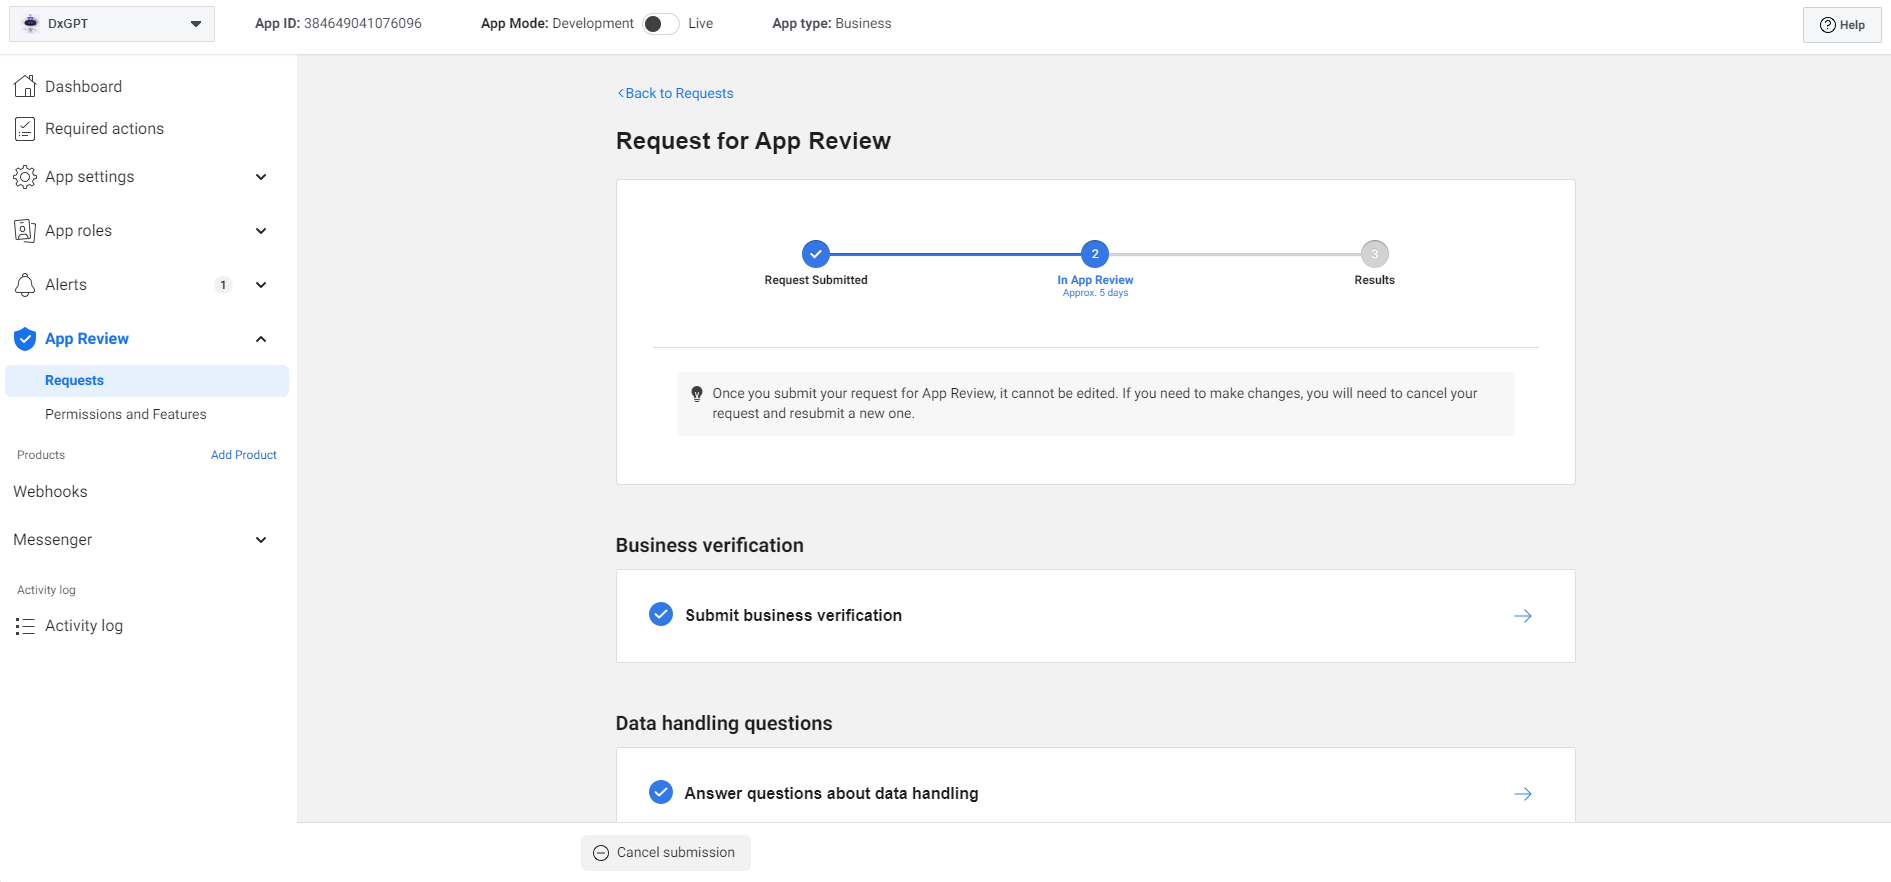Click the App roles person icon
Image resolution: width=1891 pixels, height=882 pixels.
[25, 231]
